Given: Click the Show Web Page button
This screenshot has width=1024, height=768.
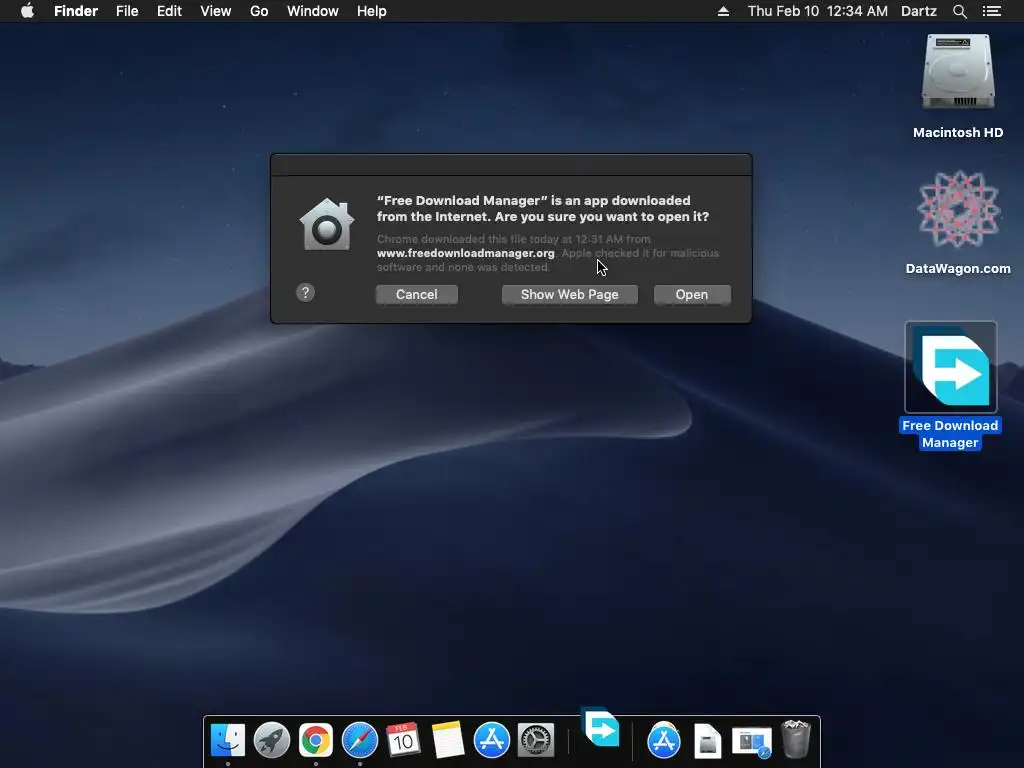Looking at the screenshot, I should tap(569, 295).
